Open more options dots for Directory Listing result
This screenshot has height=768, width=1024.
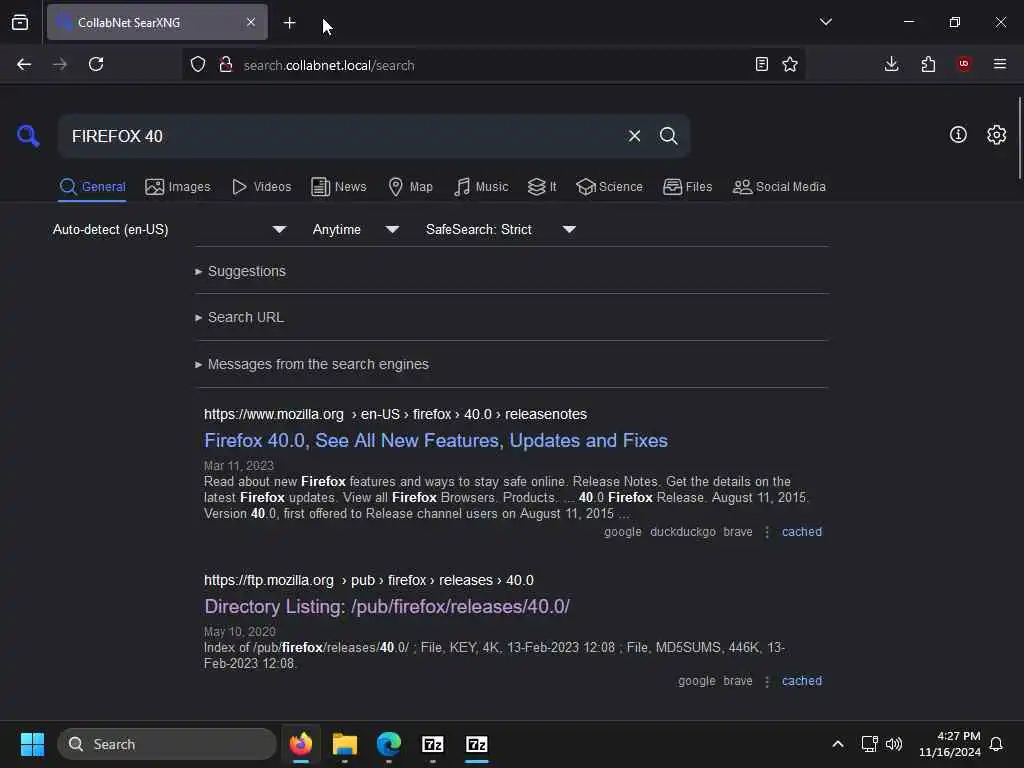point(767,681)
